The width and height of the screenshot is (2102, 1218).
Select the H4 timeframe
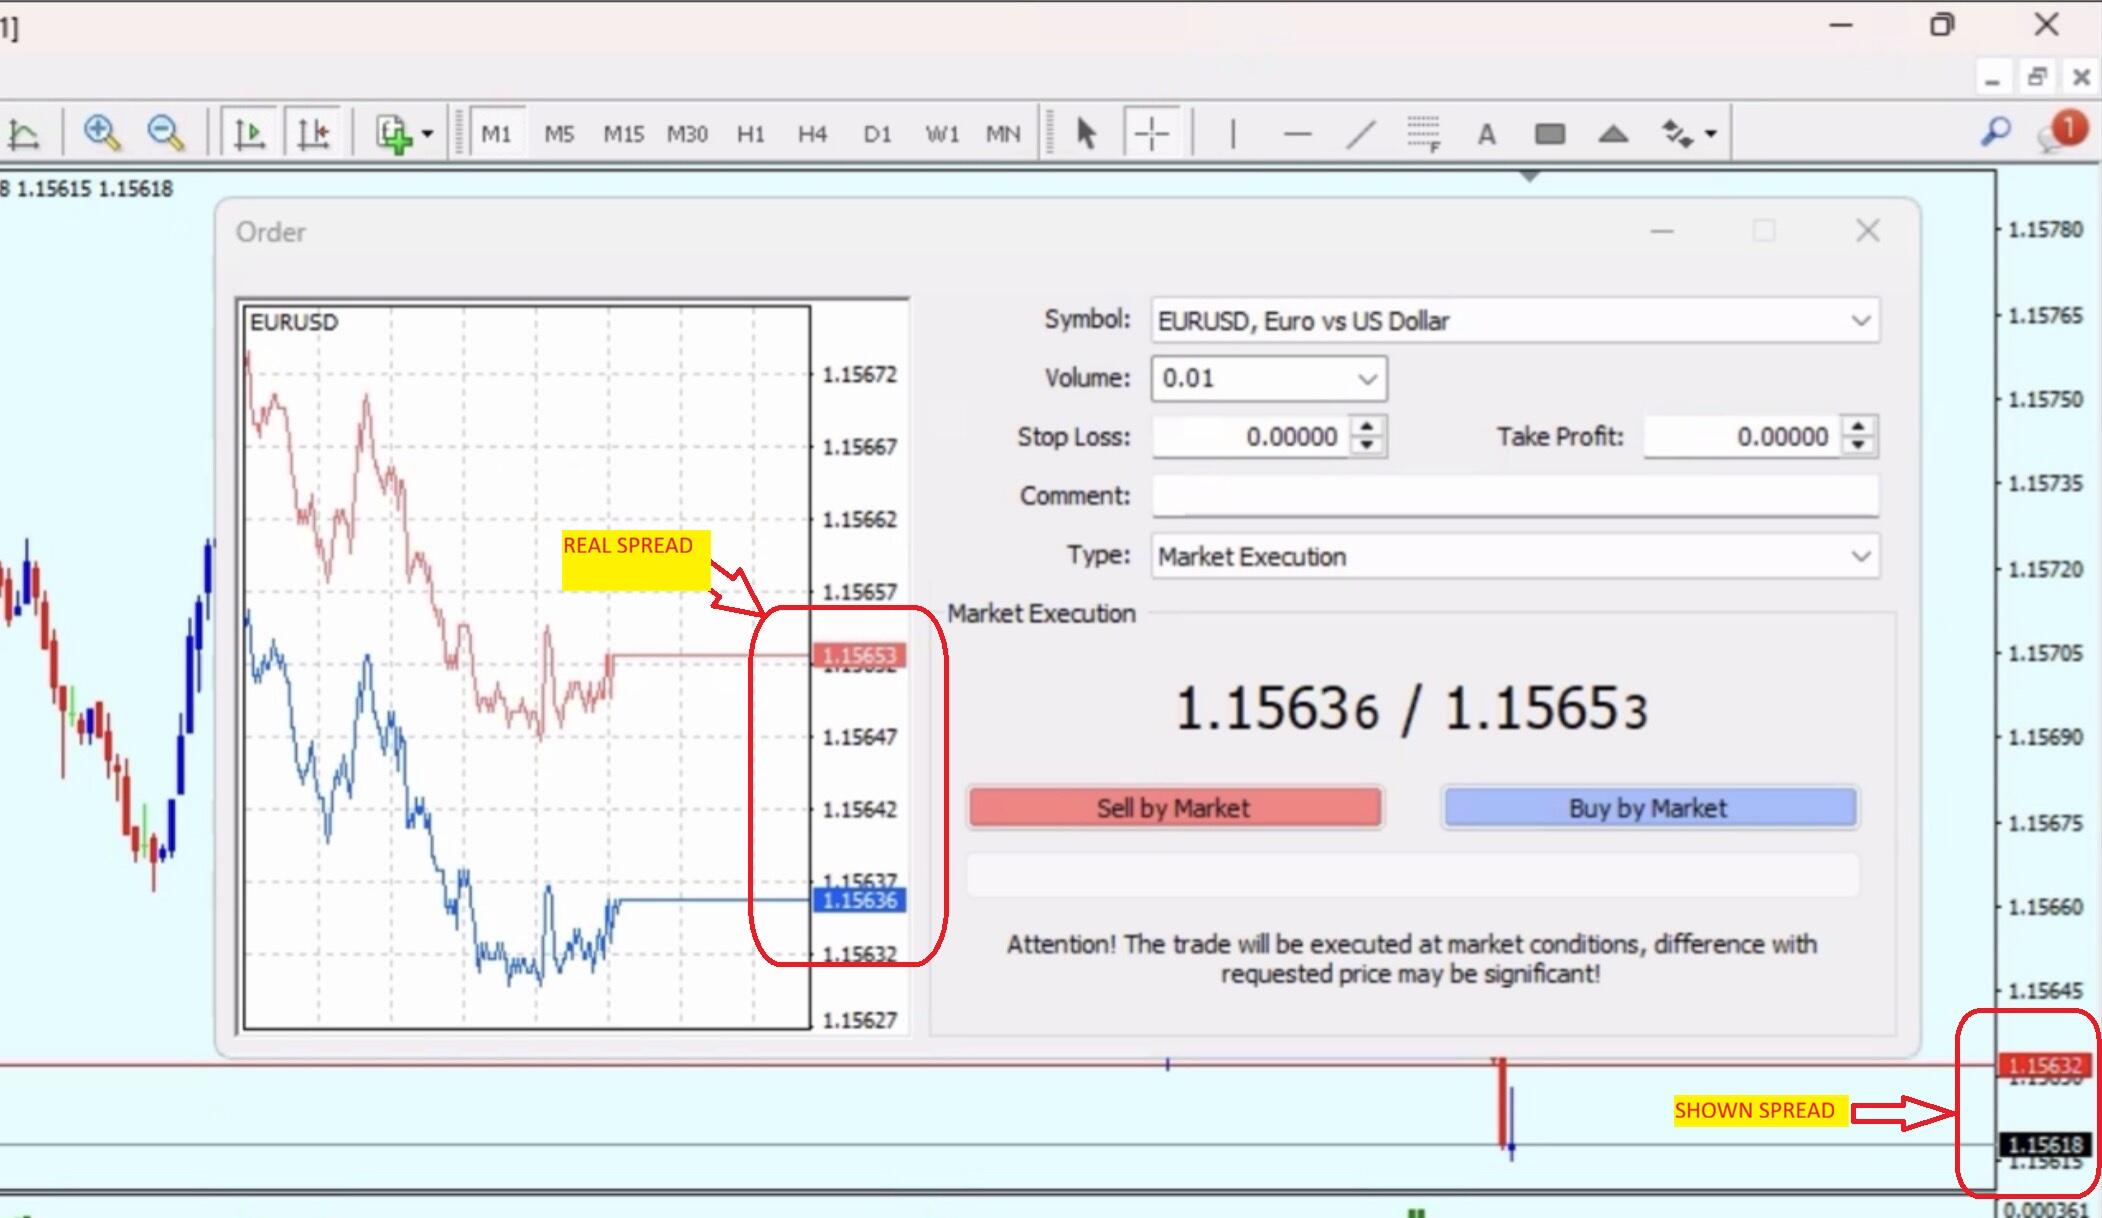(x=812, y=134)
